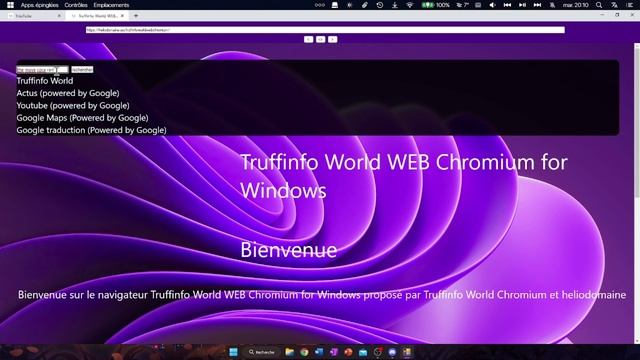Open the Apps épinglées menu

(x=39, y=5)
